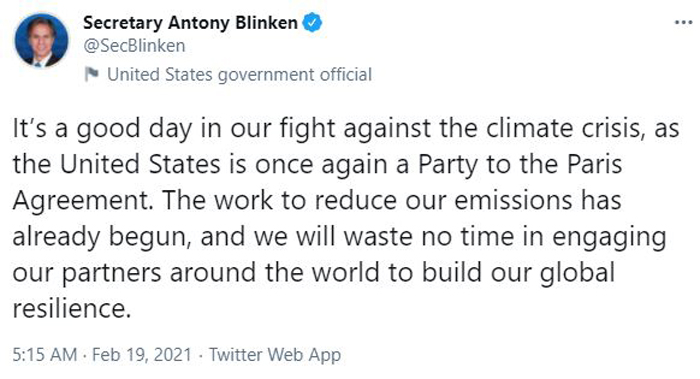Open the @SecBlinken handle link
This screenshot has height=379, width=700.
point(134,46)
